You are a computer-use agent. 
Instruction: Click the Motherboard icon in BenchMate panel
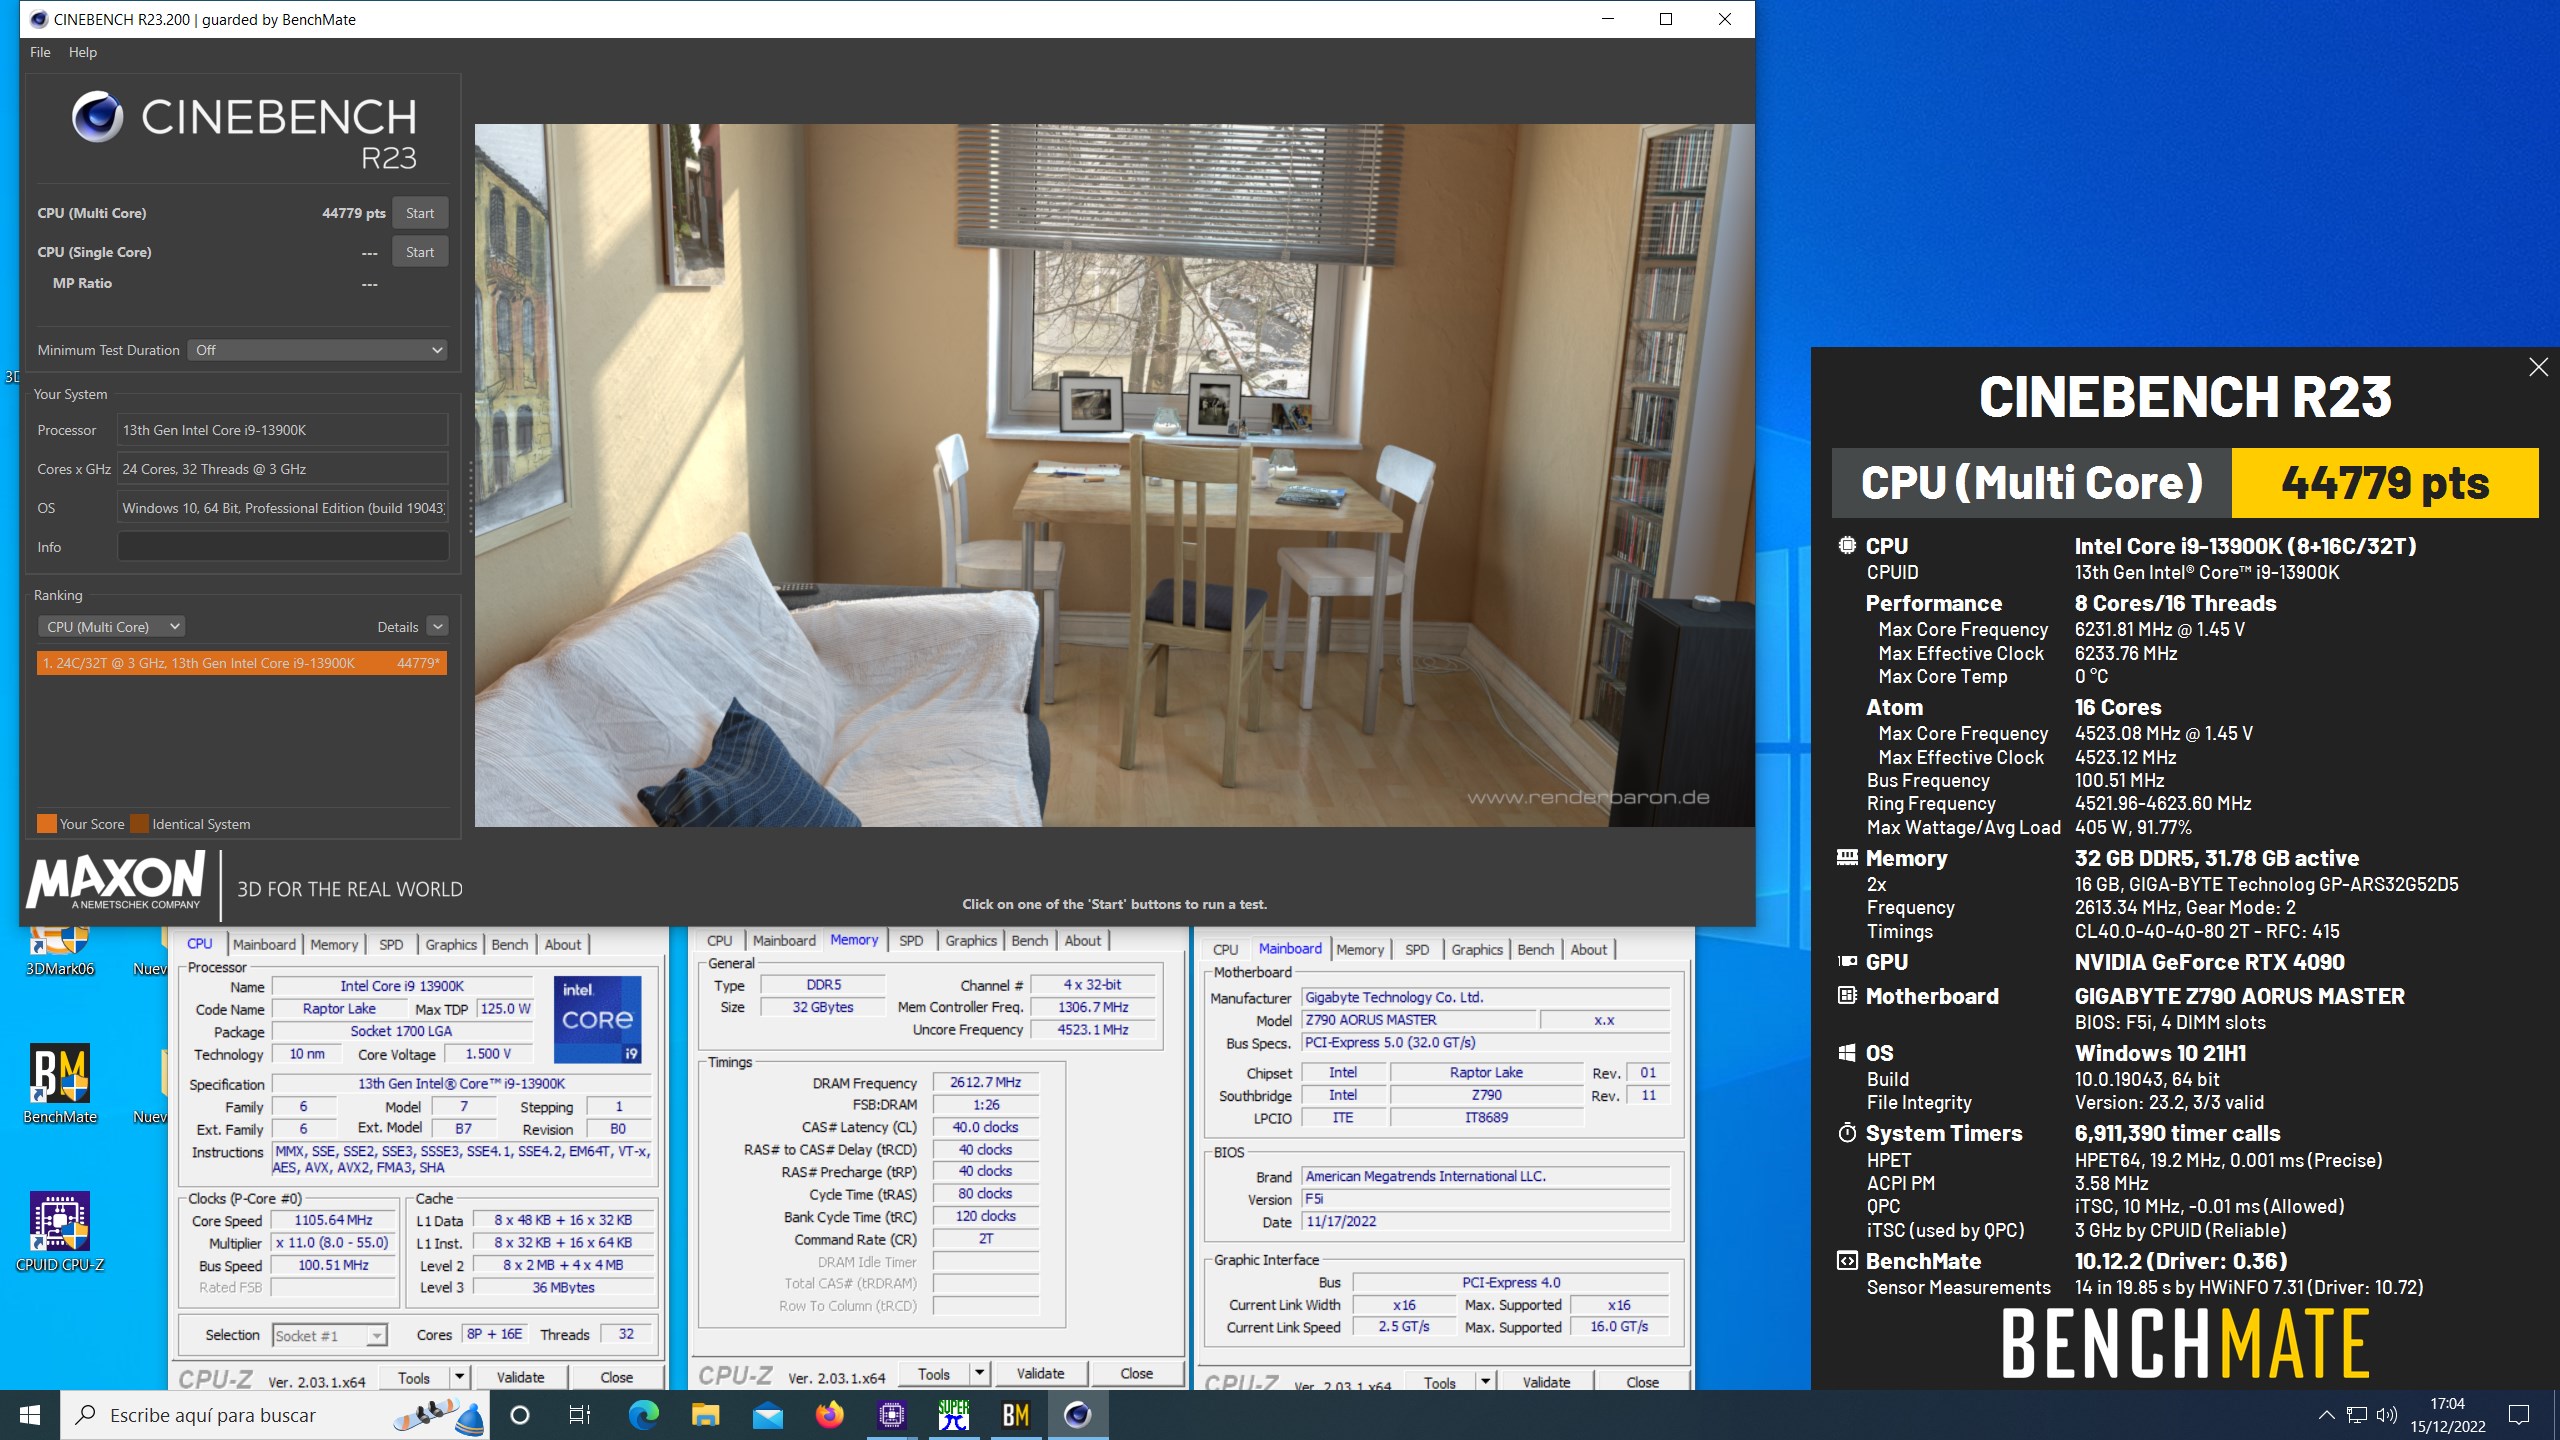(1847, 996)
